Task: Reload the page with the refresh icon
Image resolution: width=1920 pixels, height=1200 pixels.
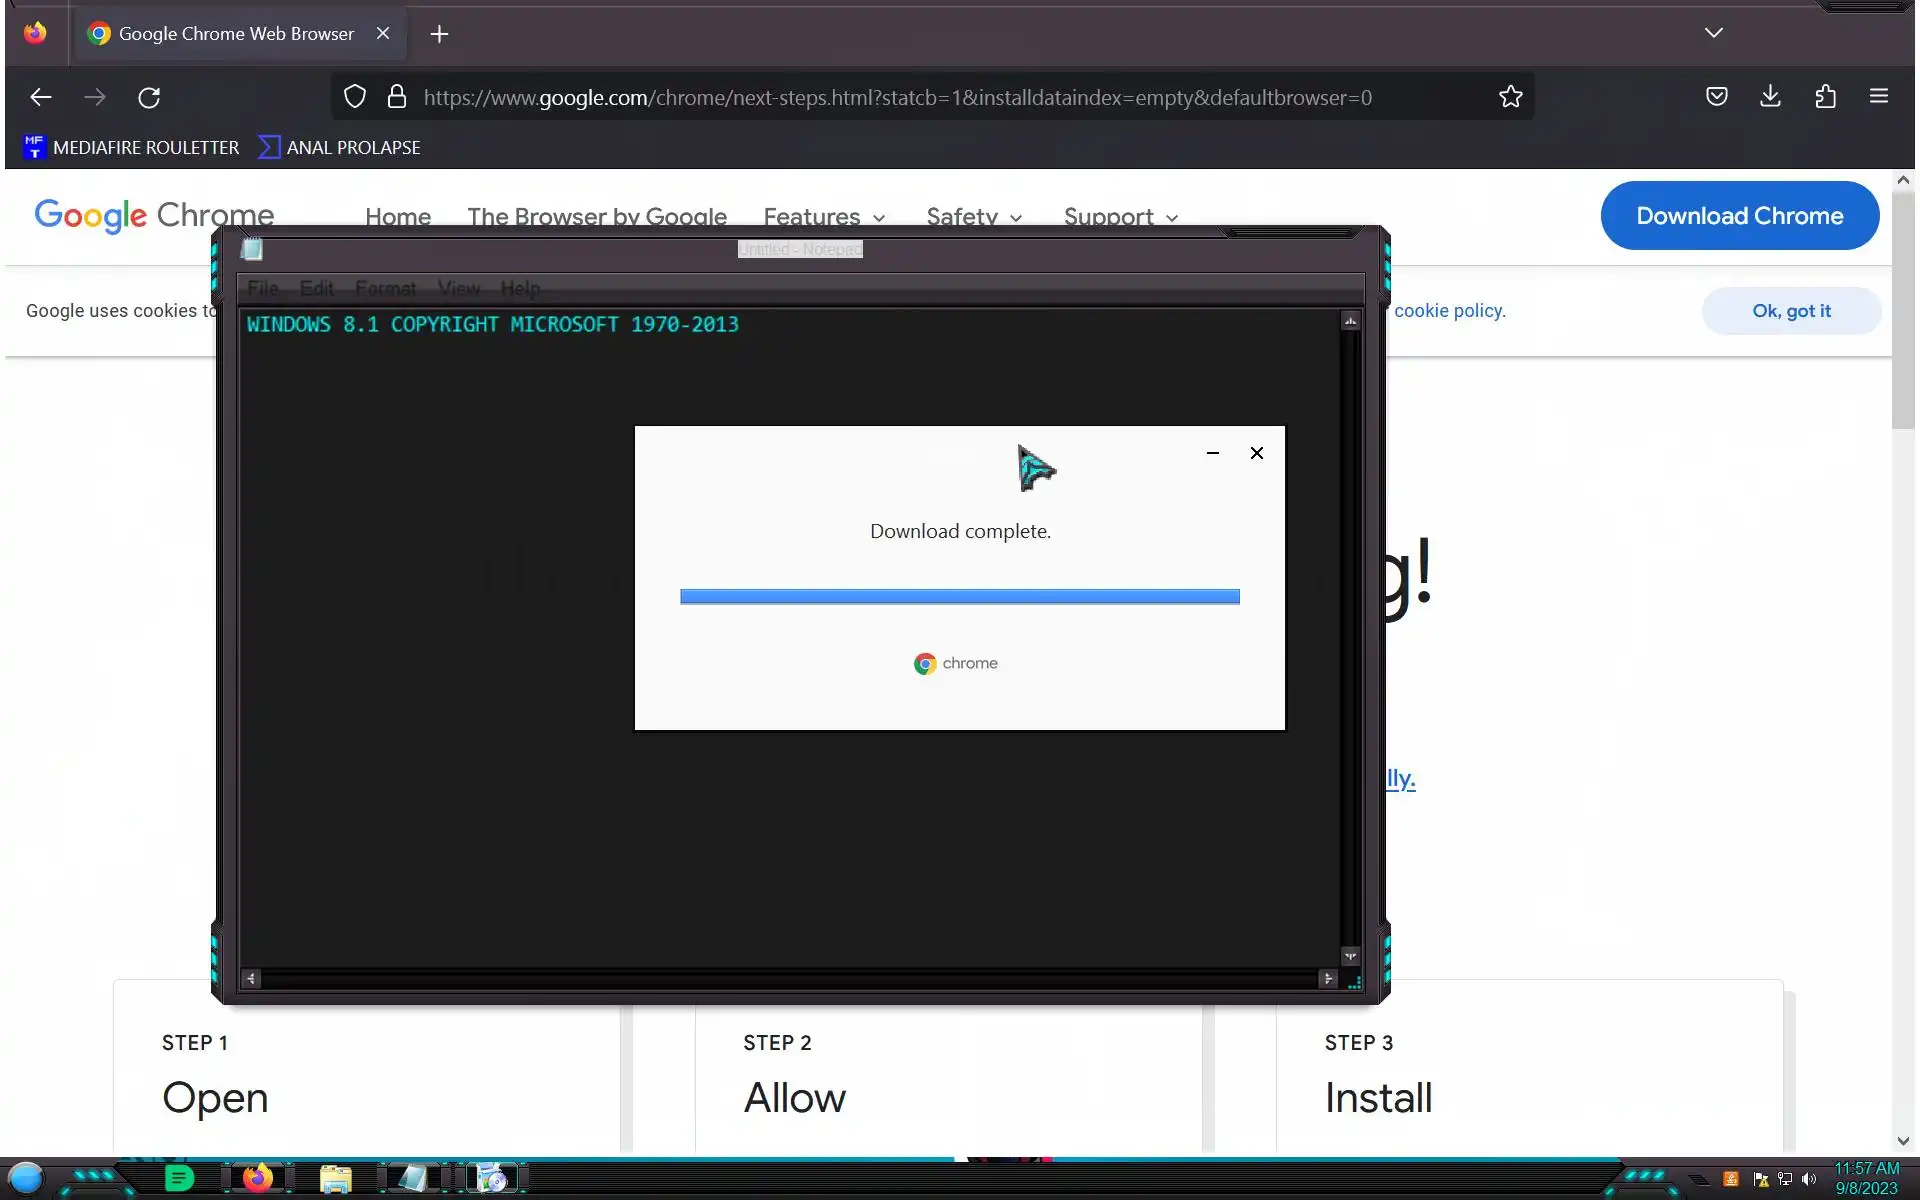Action: (x=149, y=97)
